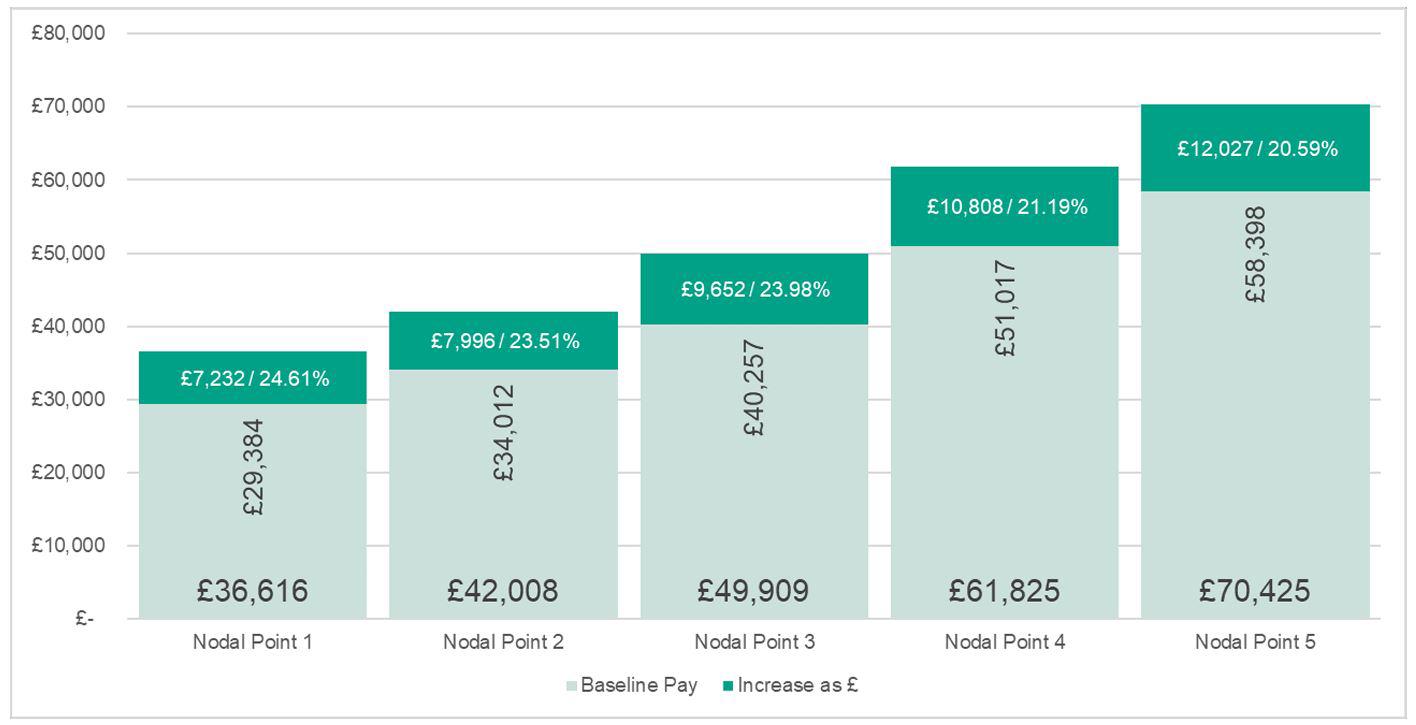Click the £58,398 baseline pay data label
Screen dimensions: 1416x725
(x=1256, y=255)
